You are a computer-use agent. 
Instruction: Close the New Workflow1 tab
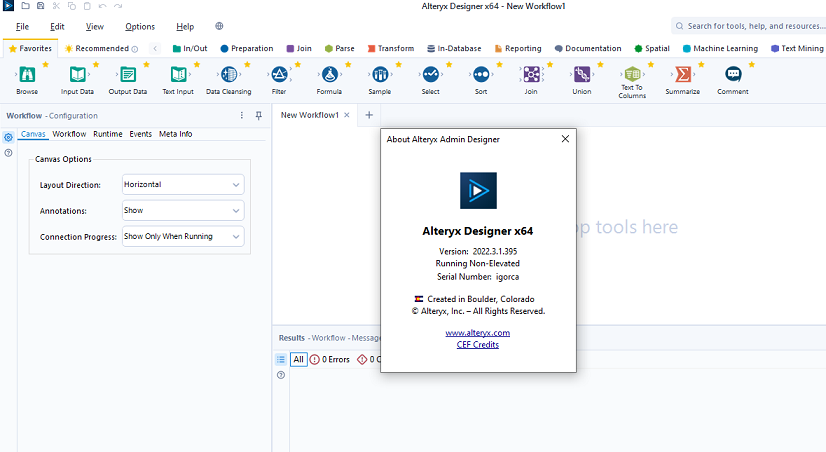[x=347, y=115]
